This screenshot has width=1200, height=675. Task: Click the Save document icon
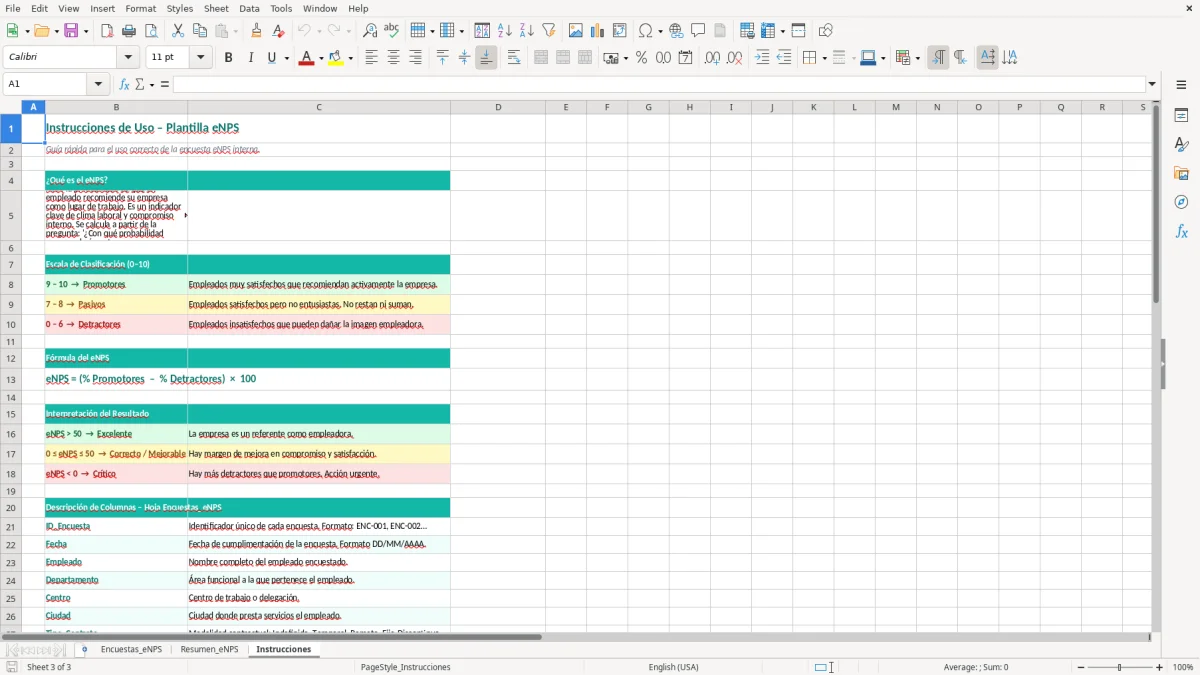[71, 31]
